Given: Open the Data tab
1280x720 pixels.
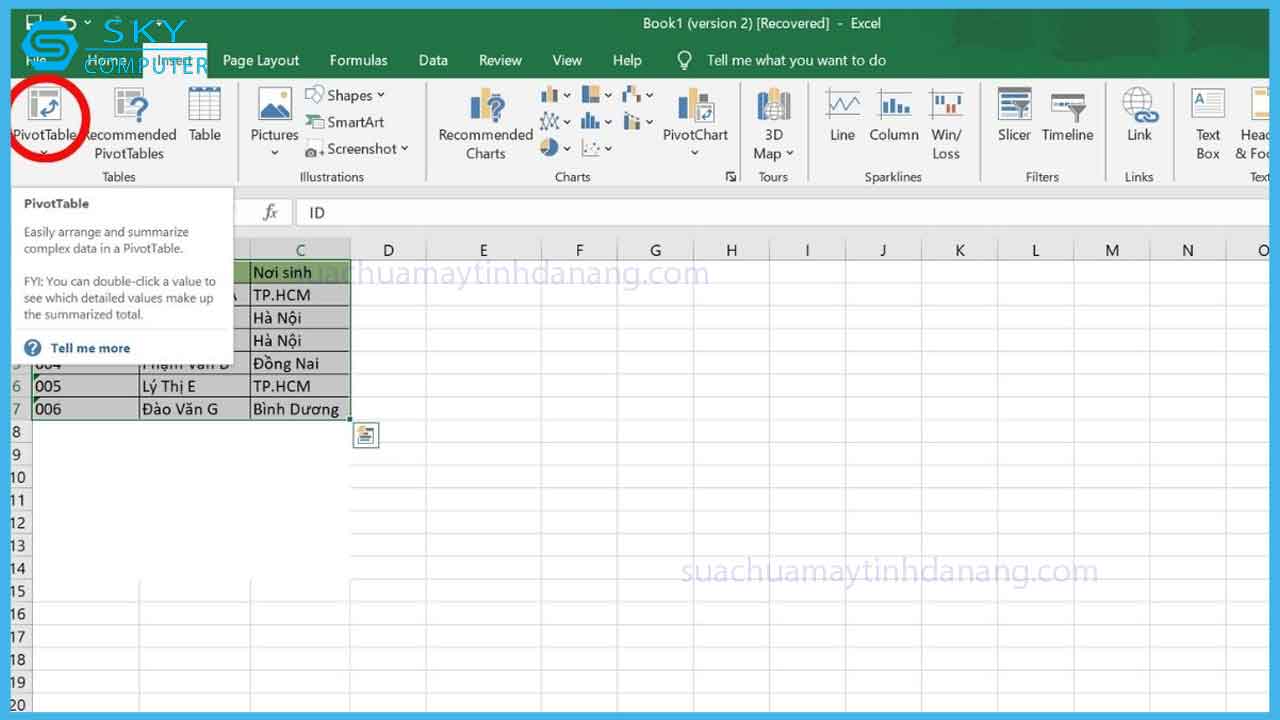Looking at the screenshot, I should pyautogui.click(x=433, y=60).
